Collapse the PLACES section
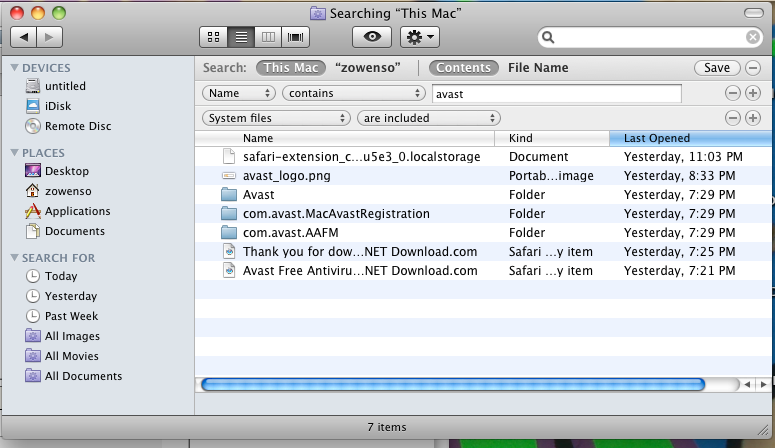The image size is (775, 448). click(x=14, y=153)
